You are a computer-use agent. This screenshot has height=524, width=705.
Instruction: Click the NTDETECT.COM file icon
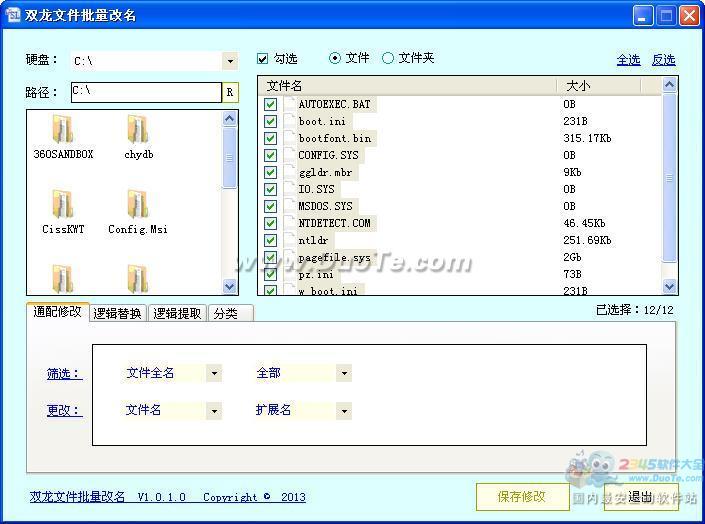[x=290, y=223]
